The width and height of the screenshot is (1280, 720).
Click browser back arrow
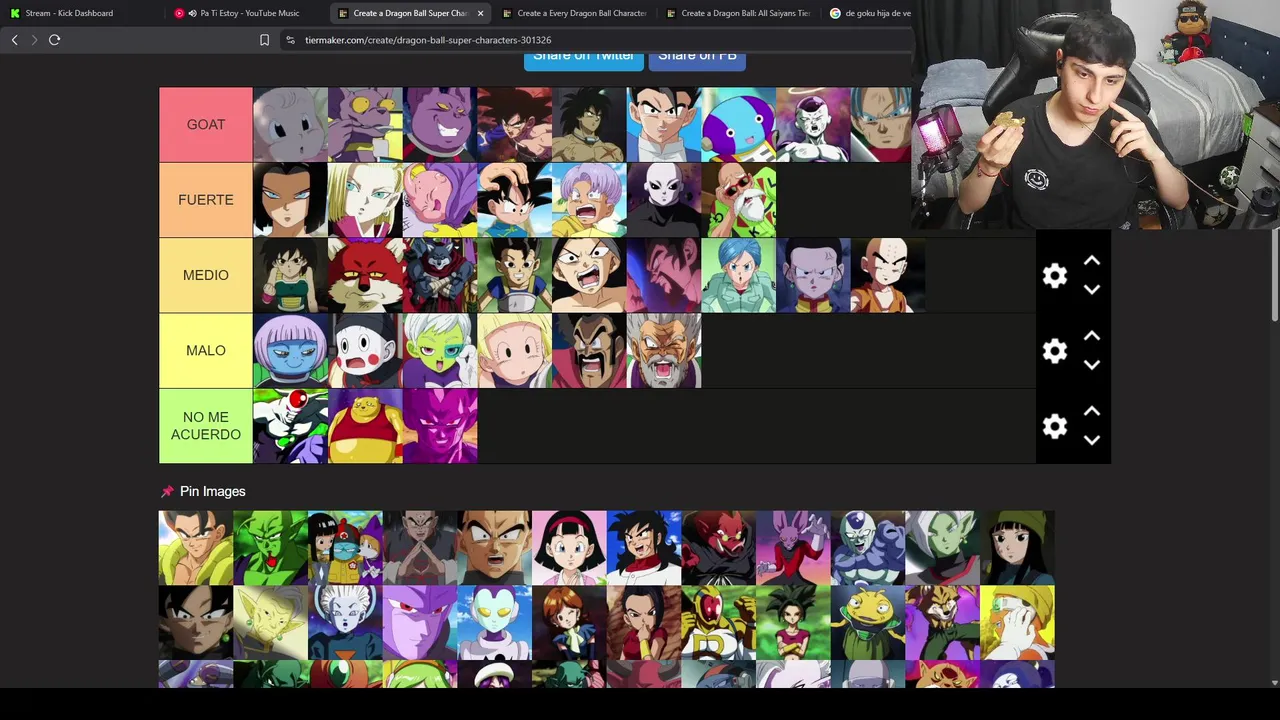pos(14,40)
